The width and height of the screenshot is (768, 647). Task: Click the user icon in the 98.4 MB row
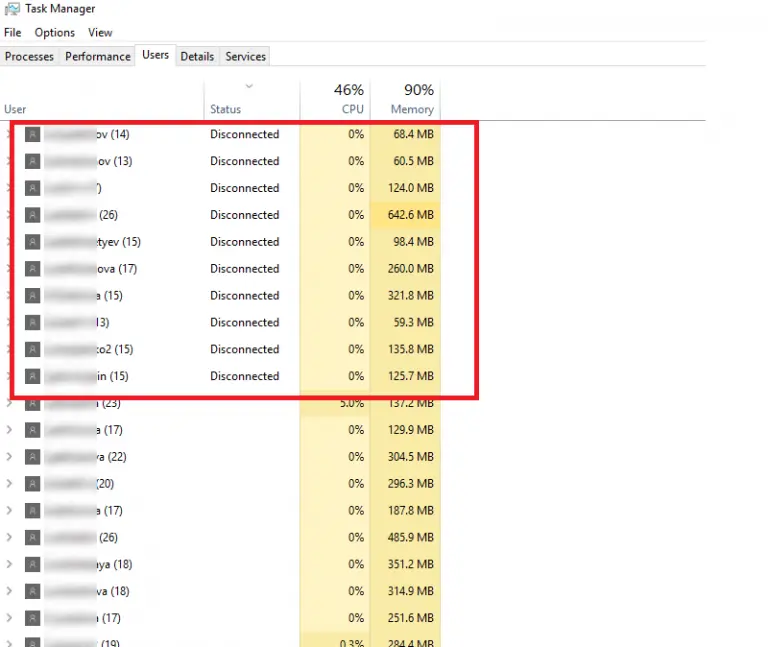32,242
